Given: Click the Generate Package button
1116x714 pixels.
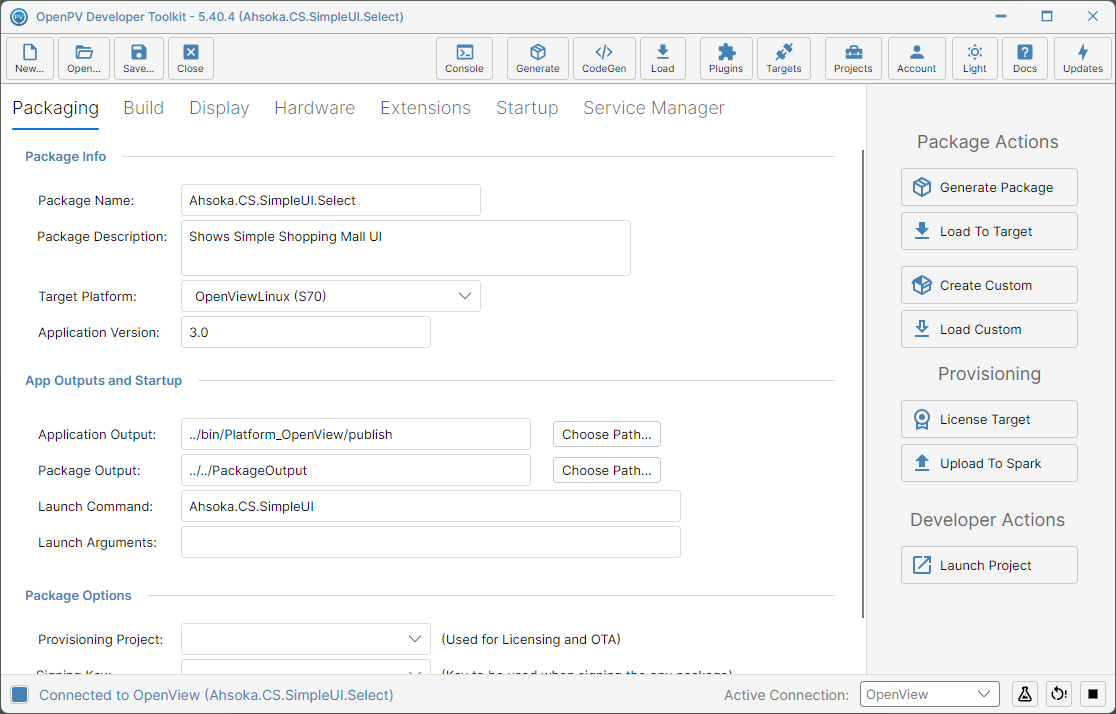Looking at the screenshot, I should point(989,187).
